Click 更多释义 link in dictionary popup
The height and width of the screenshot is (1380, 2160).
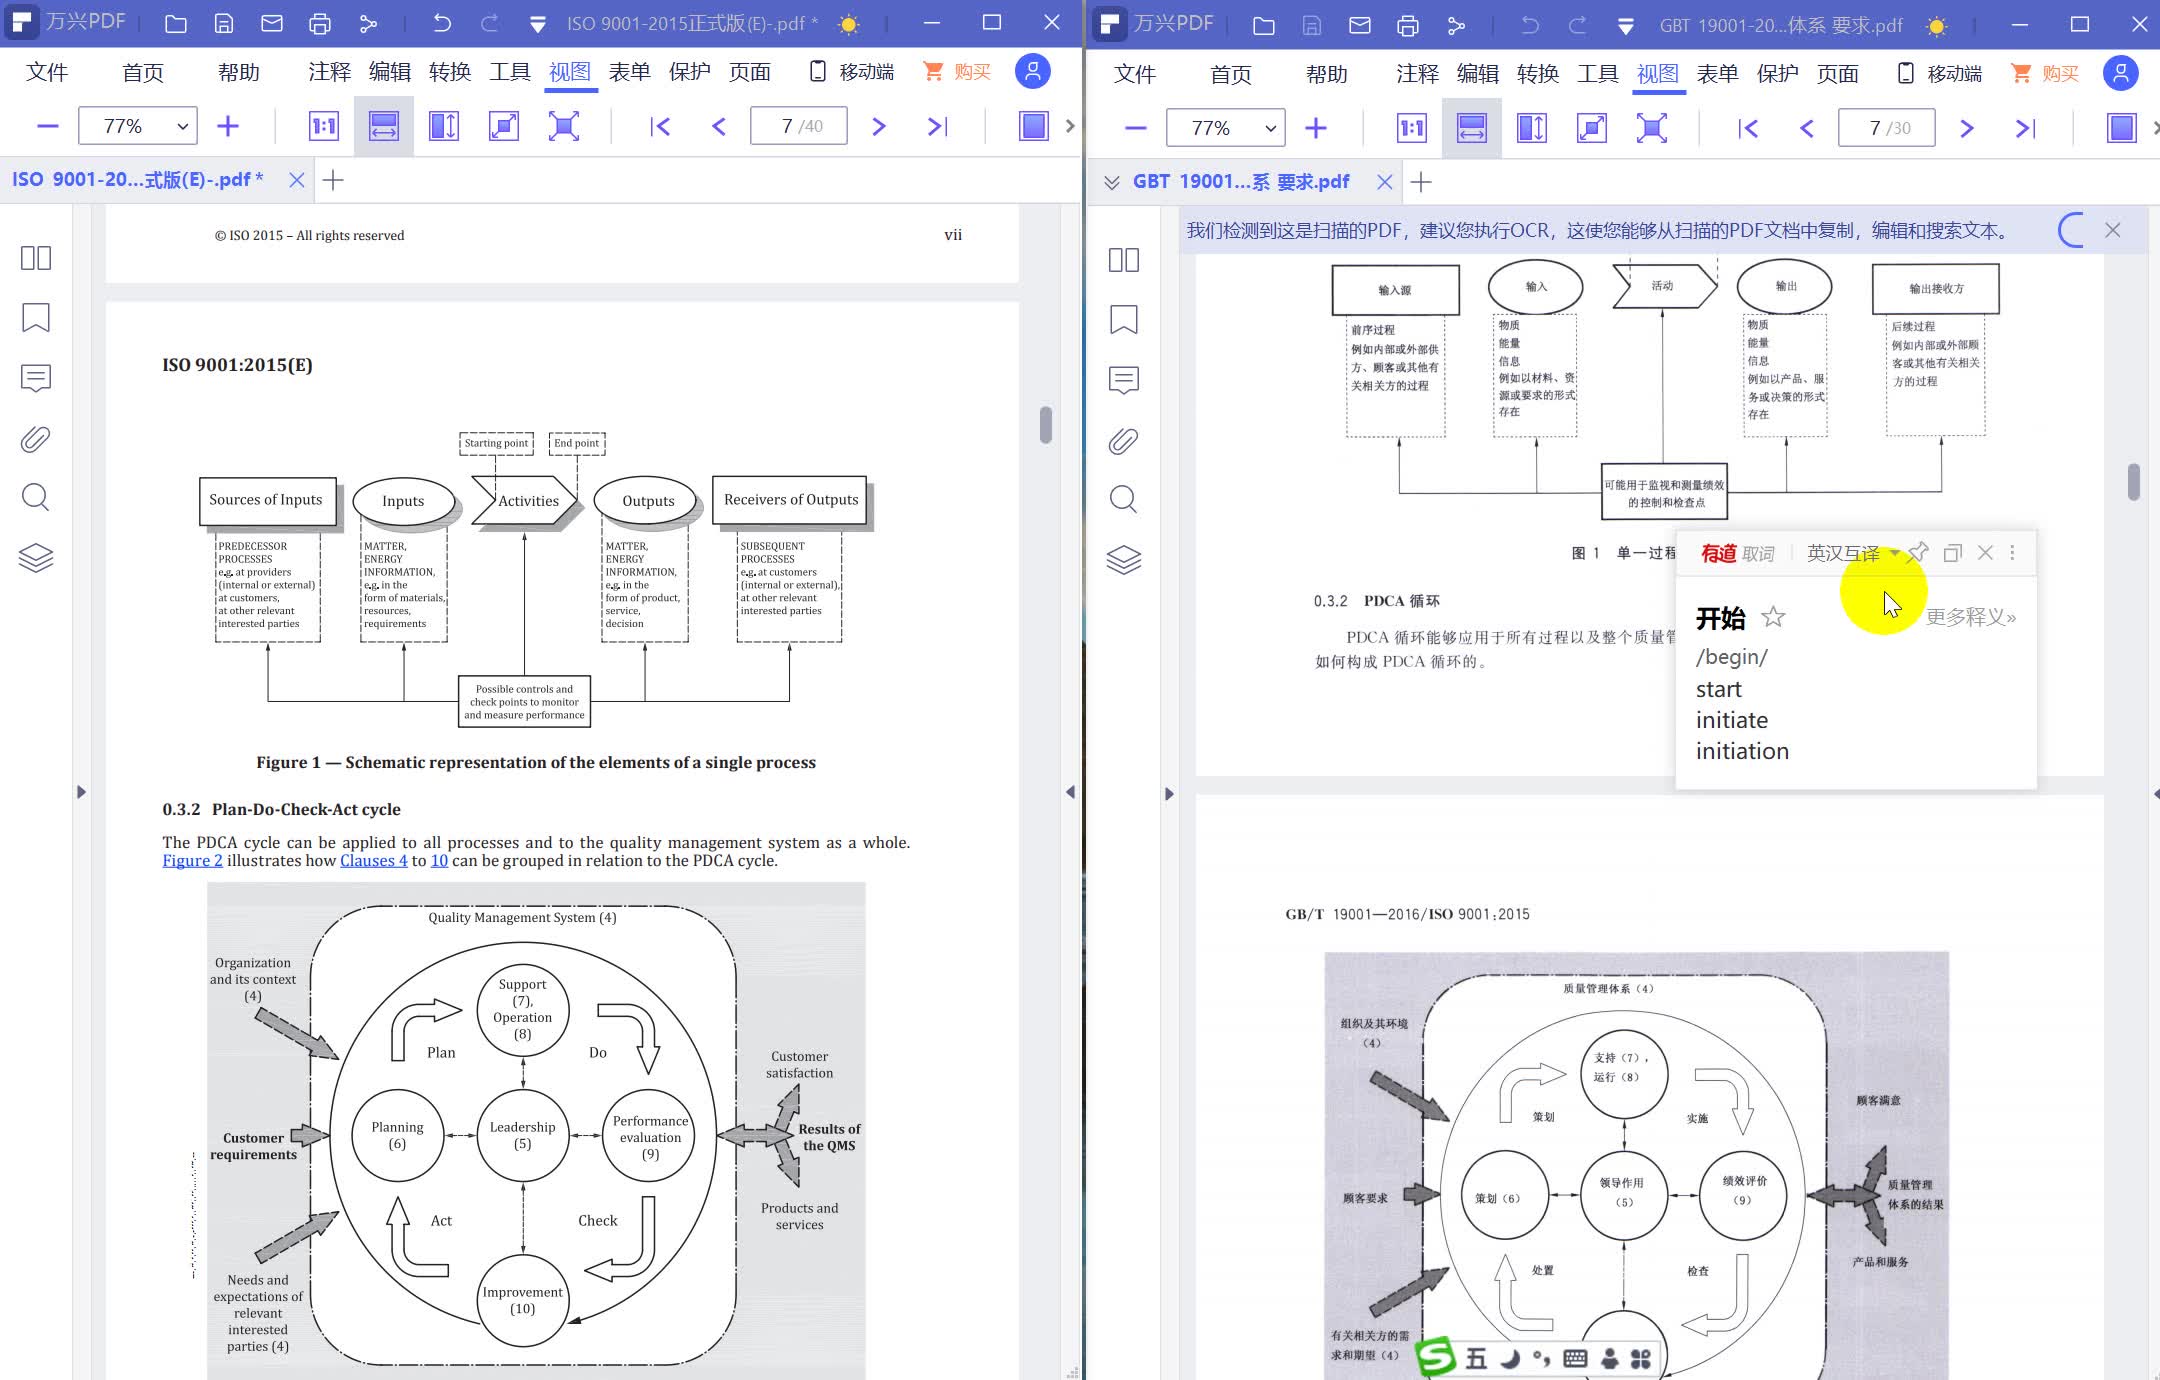(x=1970, y=617)
